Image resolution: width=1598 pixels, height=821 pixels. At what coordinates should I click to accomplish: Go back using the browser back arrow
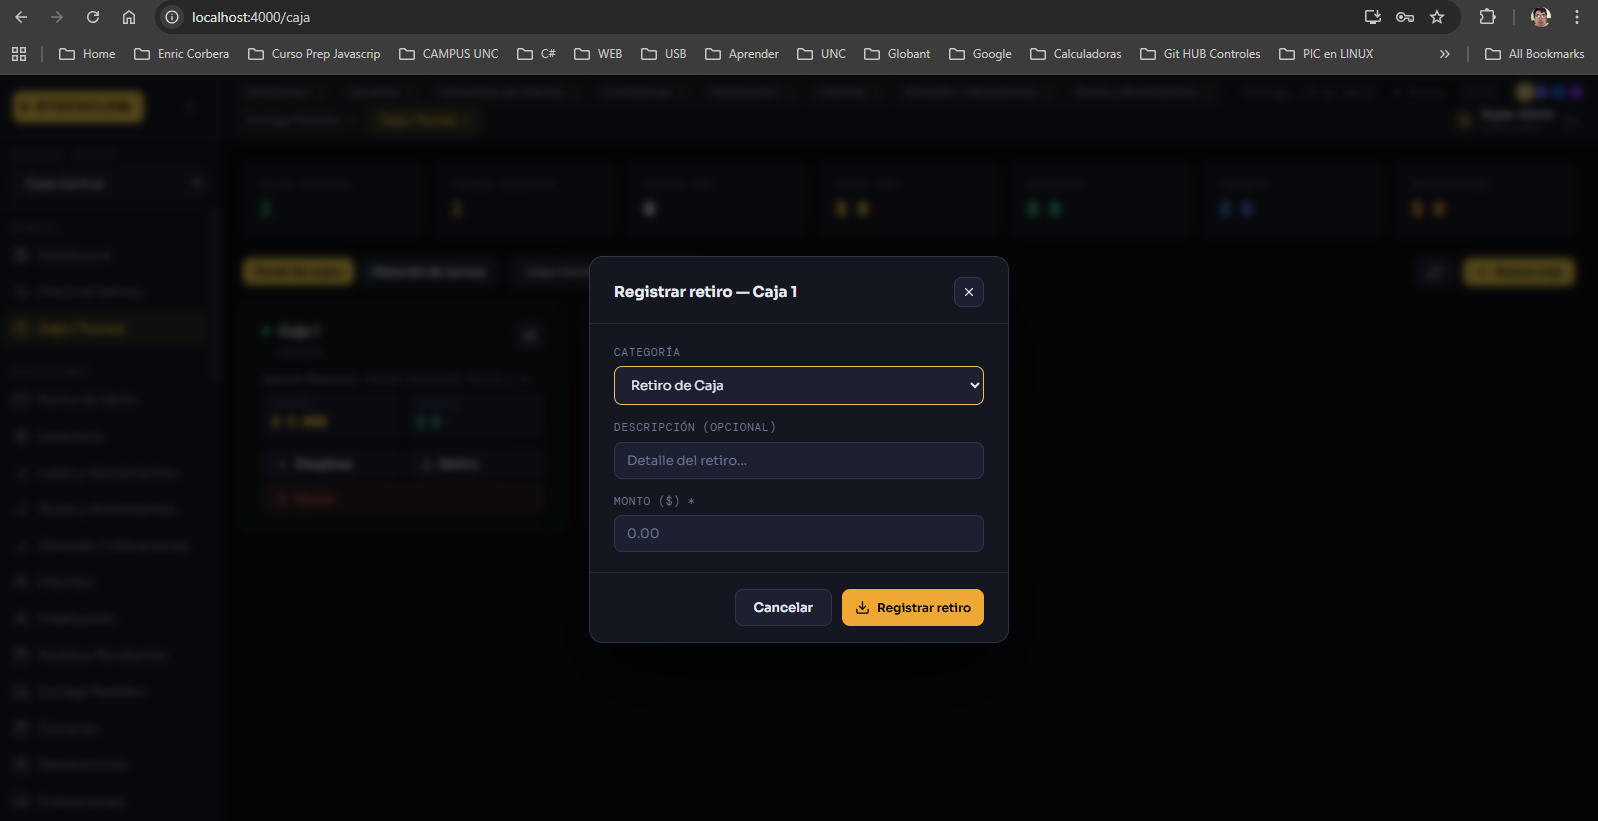[21, 17]
